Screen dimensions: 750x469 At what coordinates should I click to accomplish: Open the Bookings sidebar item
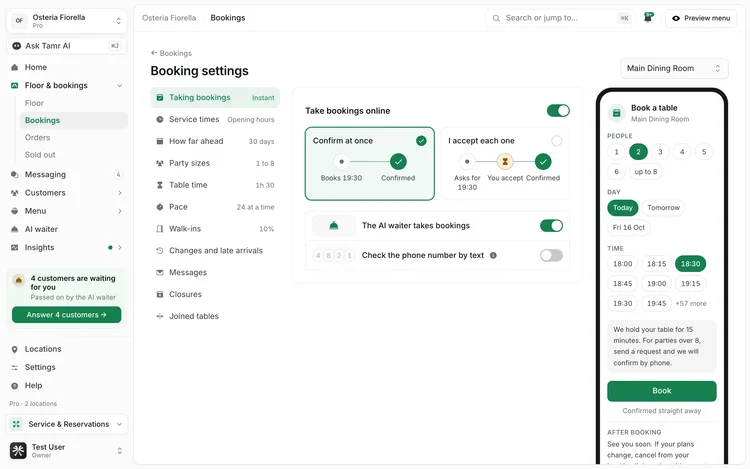(74, 120)
